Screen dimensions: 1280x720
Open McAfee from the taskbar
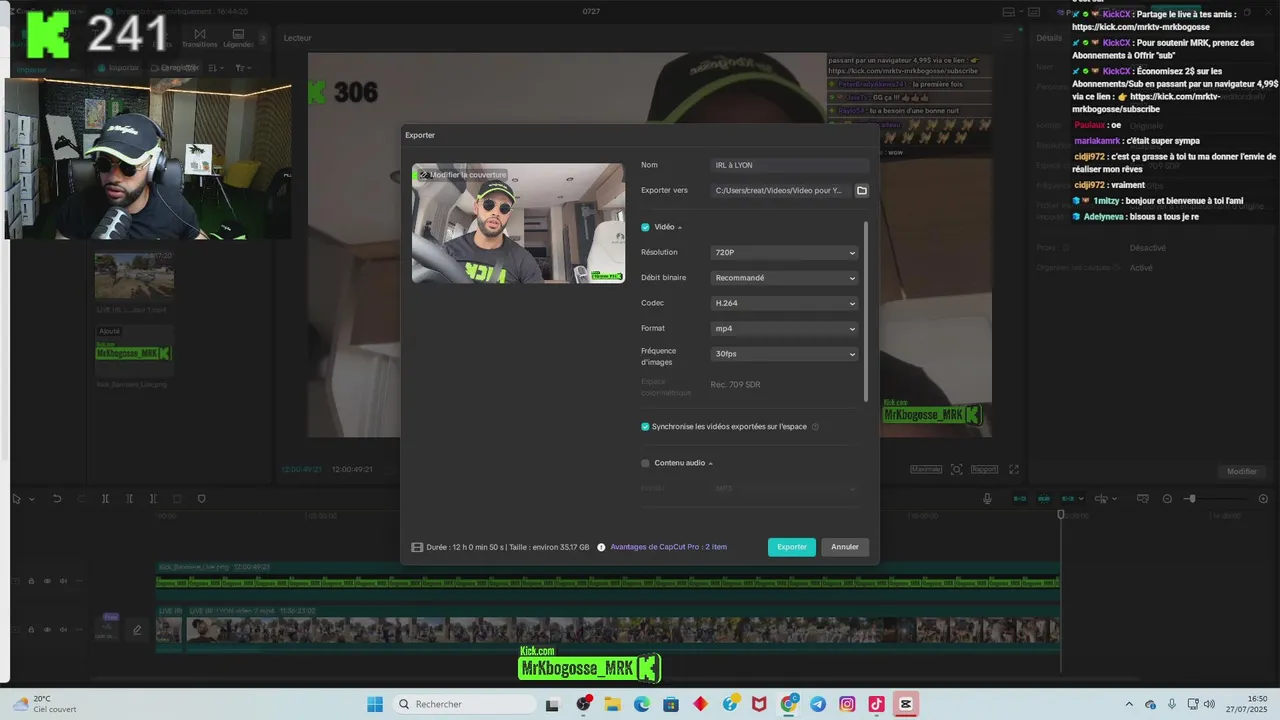(759, 704)
